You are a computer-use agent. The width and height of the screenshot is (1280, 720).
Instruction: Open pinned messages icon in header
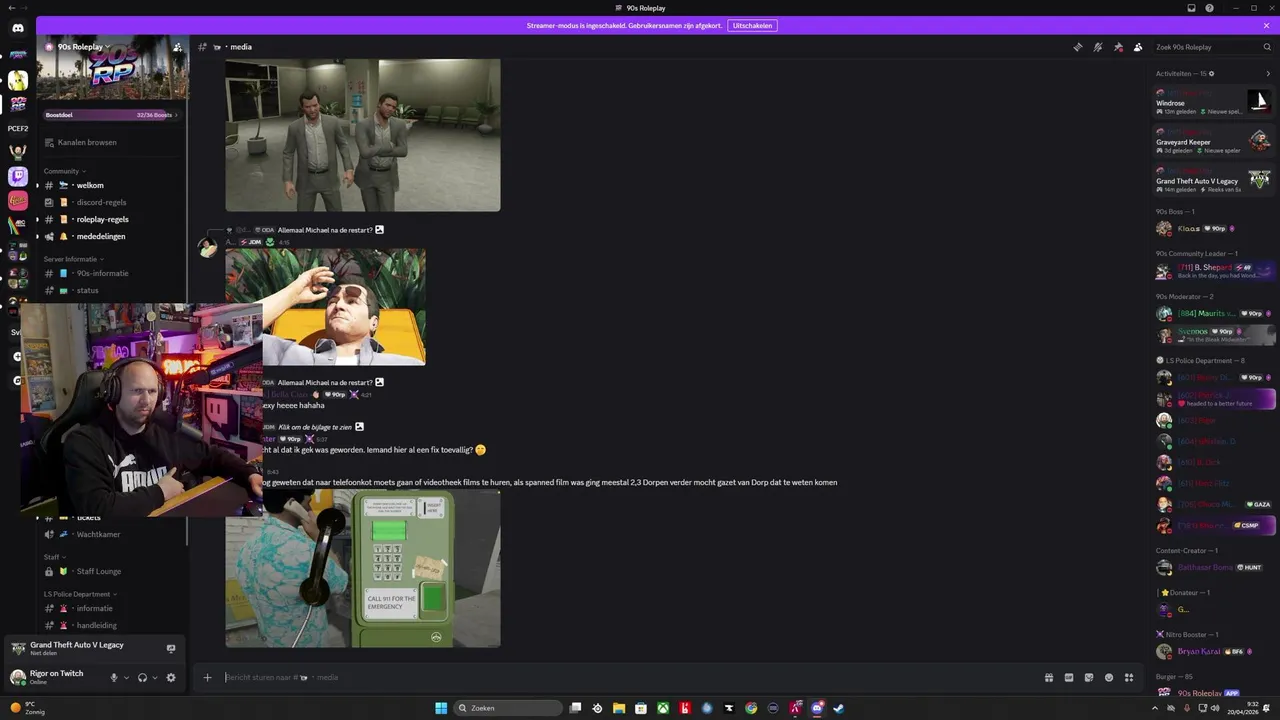pos(1118,47)
